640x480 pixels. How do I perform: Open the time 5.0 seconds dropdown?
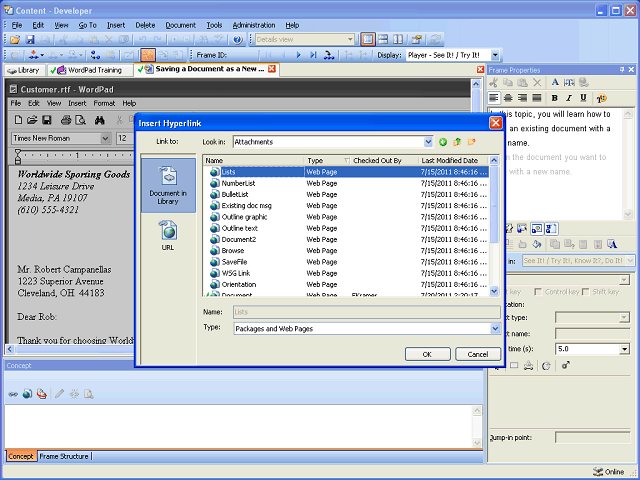click(x=624, y=349)
